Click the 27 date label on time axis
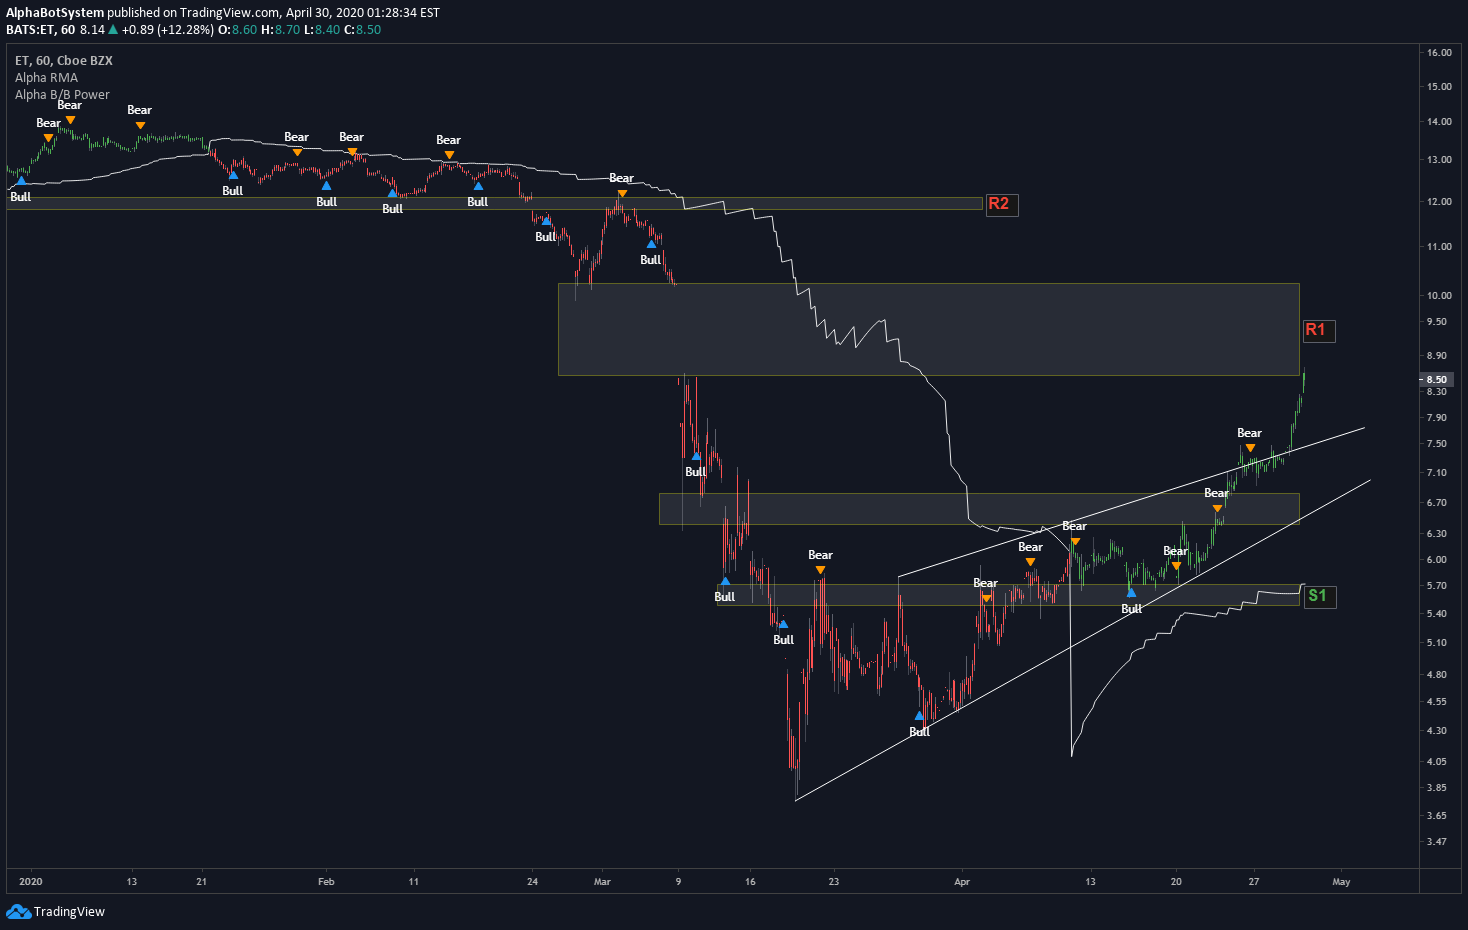The image size is (1468, 930). pyautogui.click(x=1254, y=882)
